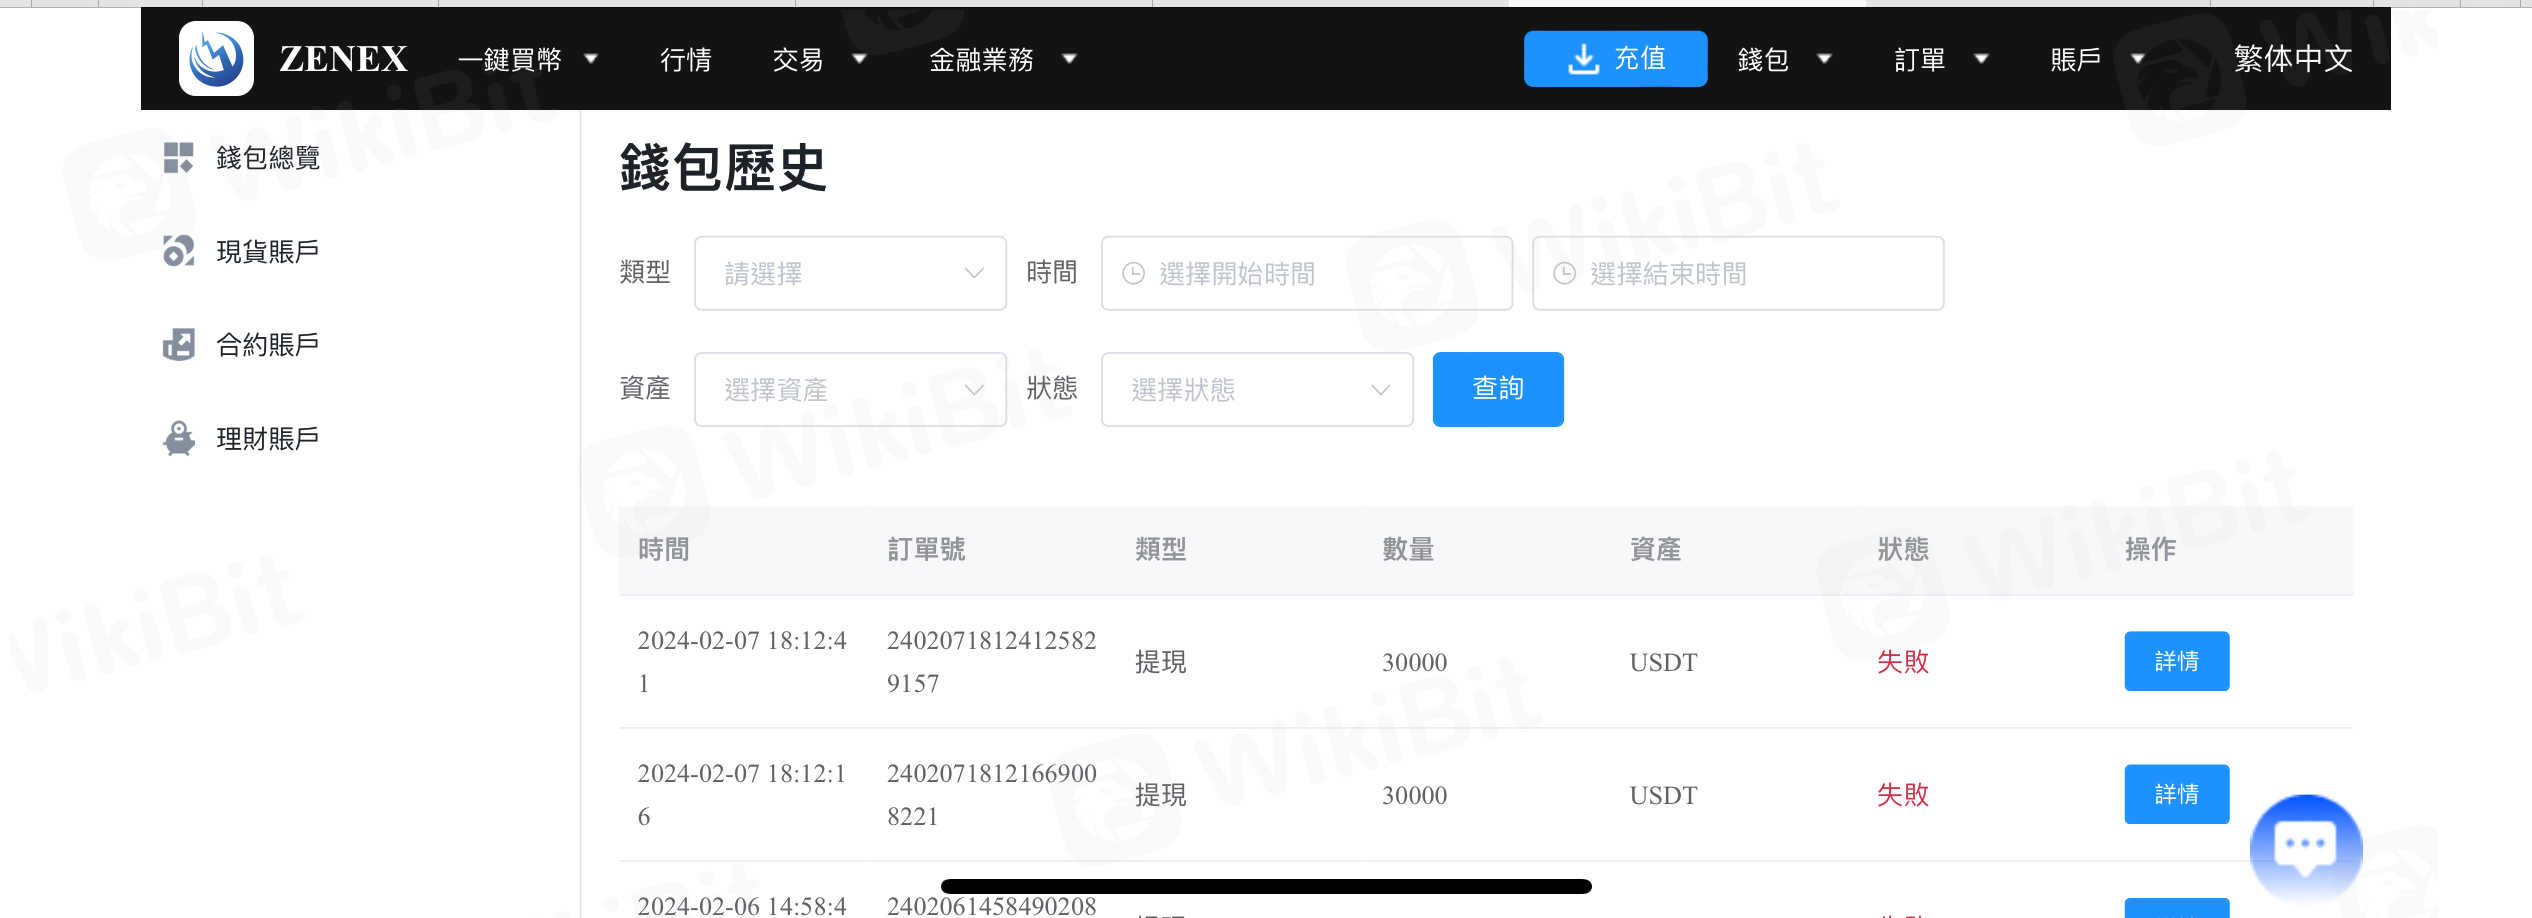The image size is (2532, 918).
Task: Click the 理財賬戶 sidebar icon
Action: pyautogui.click(x=178, y=439)
